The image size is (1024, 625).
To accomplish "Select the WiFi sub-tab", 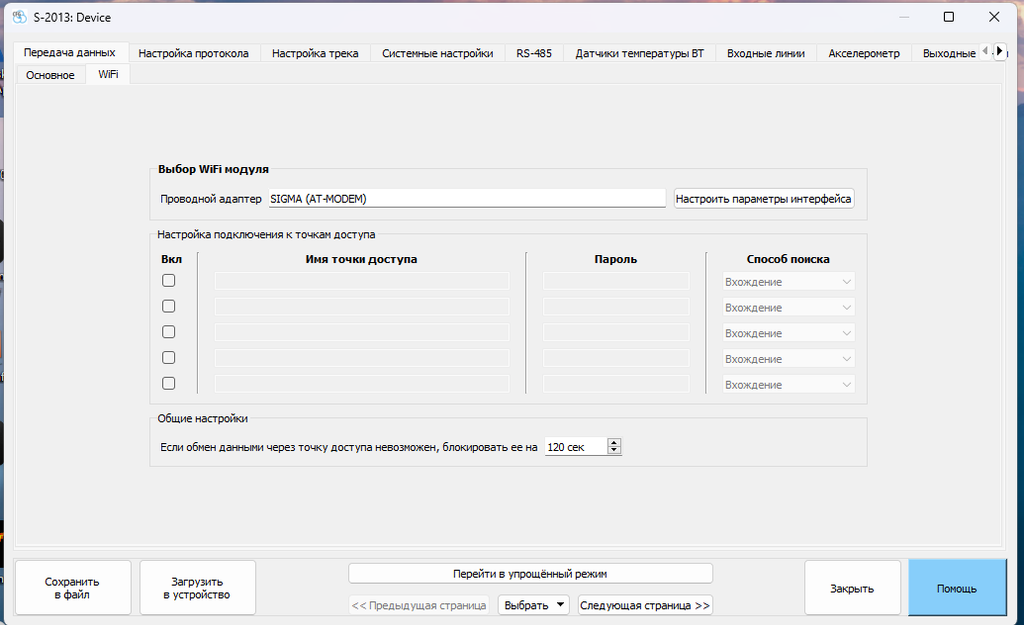I will 108,74.
